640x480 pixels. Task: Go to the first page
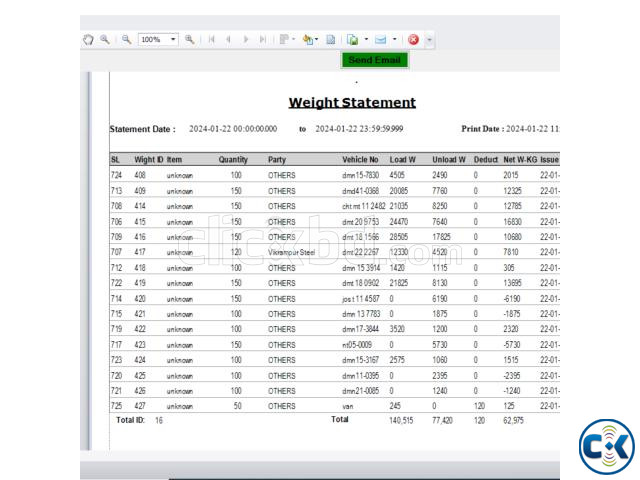point(211,40)
